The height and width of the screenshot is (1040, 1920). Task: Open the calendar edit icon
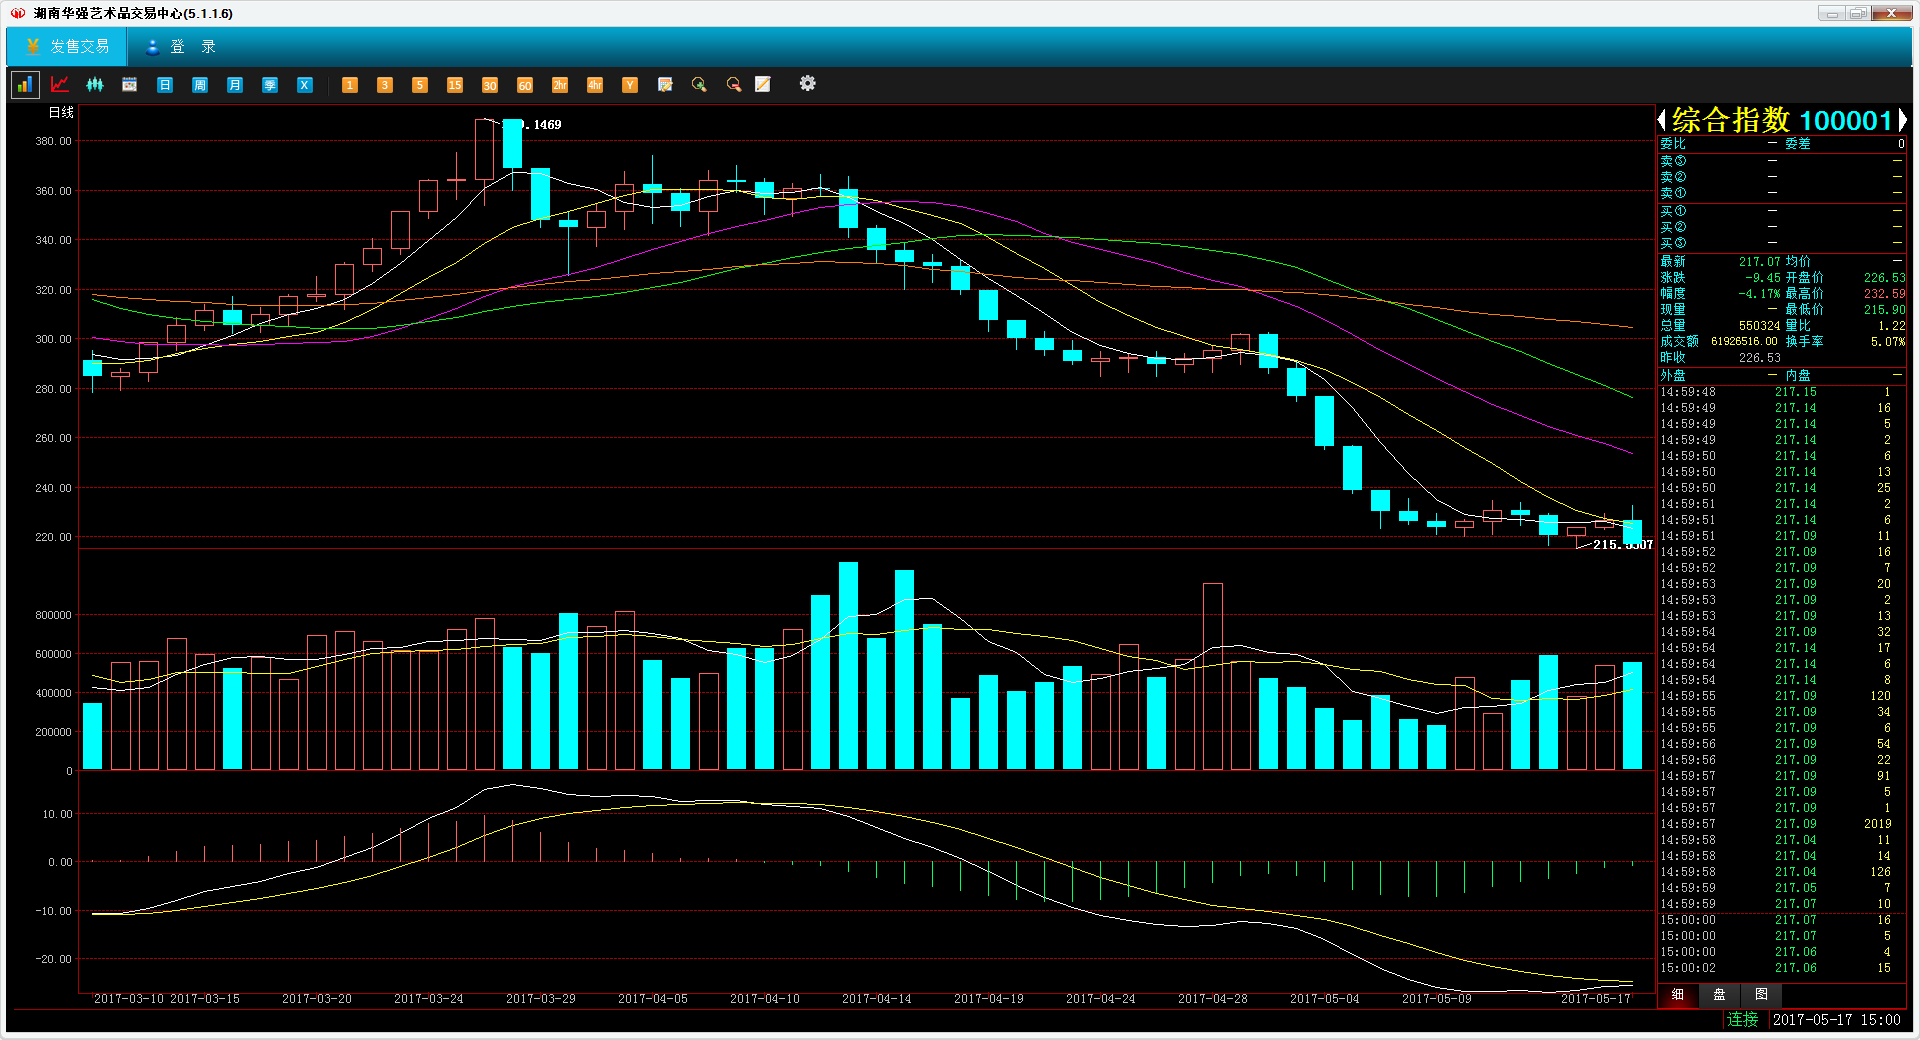click(665, 85)
